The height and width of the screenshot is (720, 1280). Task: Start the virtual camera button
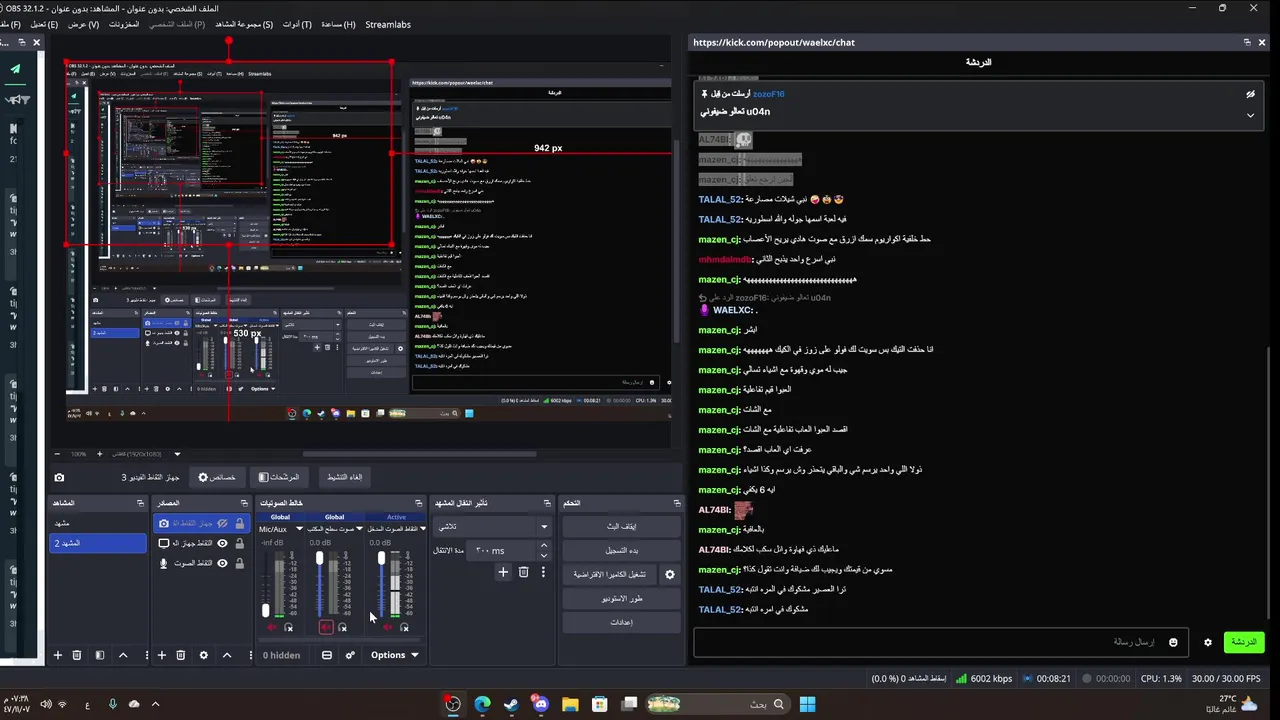[609, 574]
